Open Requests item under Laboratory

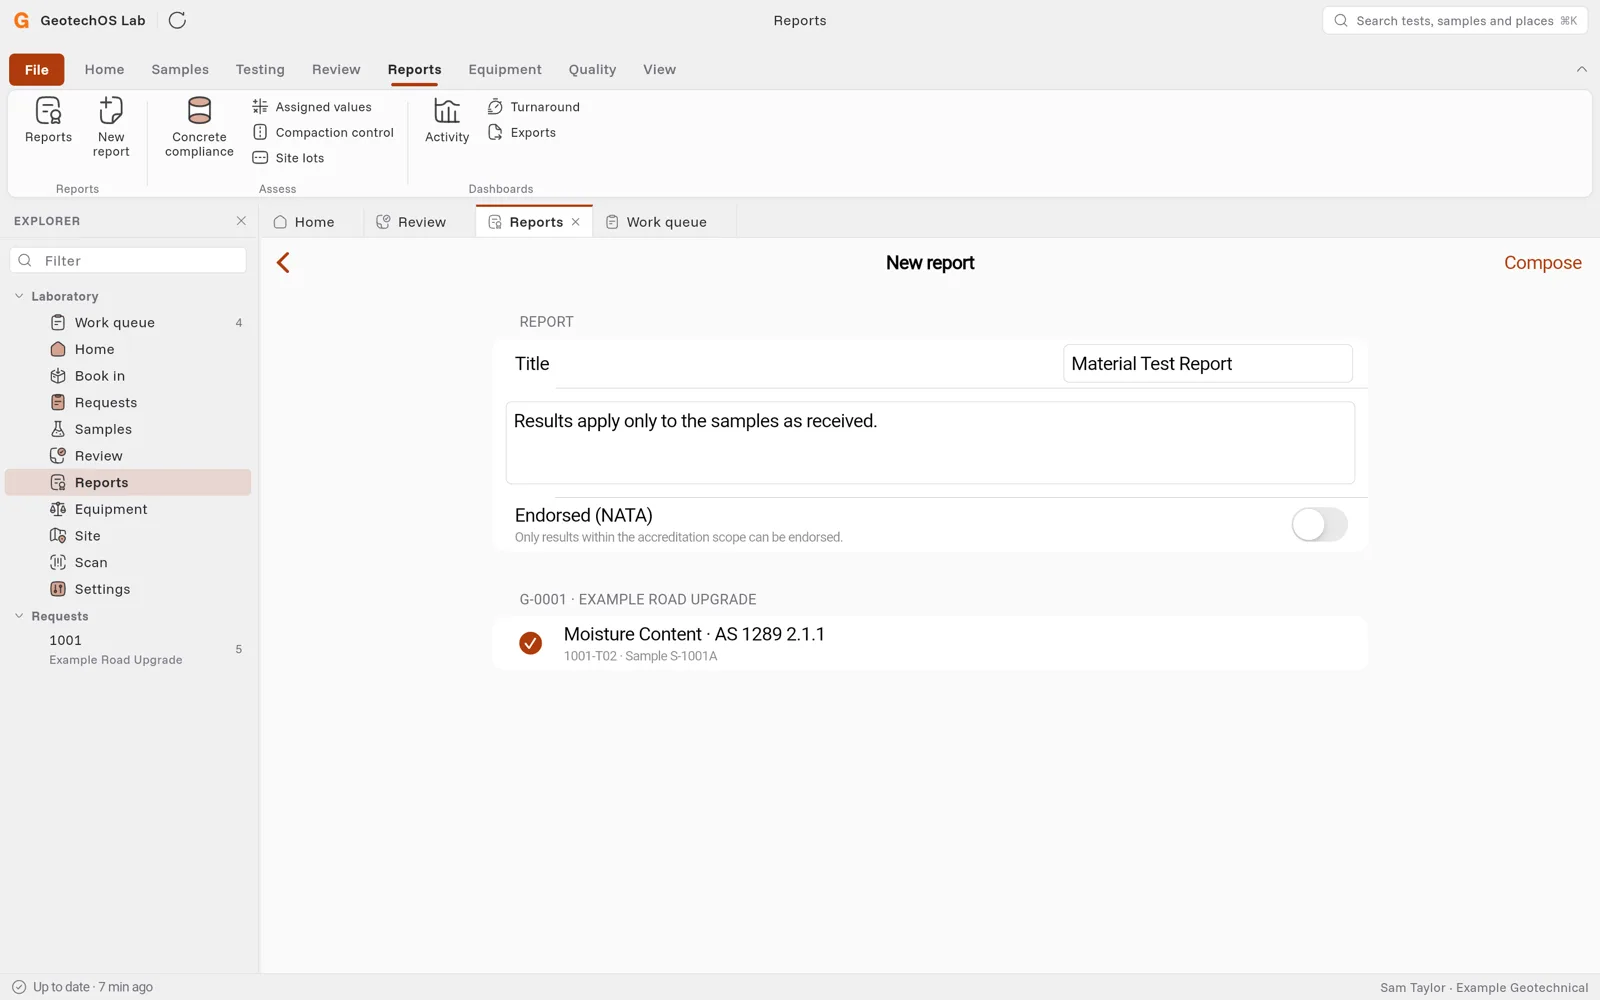128,403
